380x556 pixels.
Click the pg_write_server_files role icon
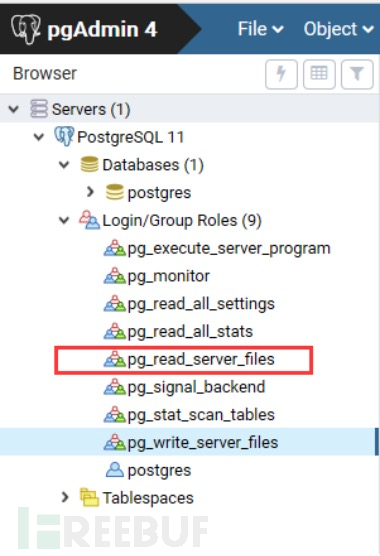tap(114, 443)
